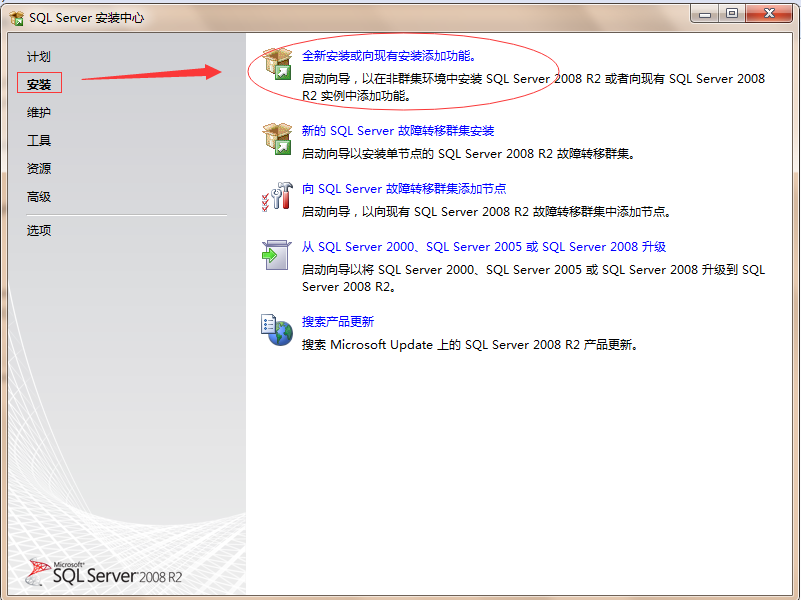Maximize the SQL Server 安装中心 window

732,14
